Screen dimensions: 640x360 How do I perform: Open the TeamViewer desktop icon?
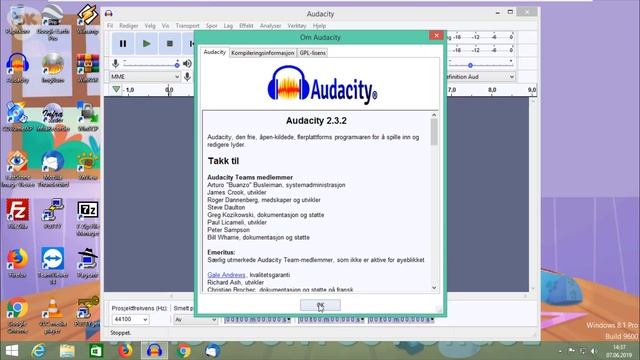(53, 266)
